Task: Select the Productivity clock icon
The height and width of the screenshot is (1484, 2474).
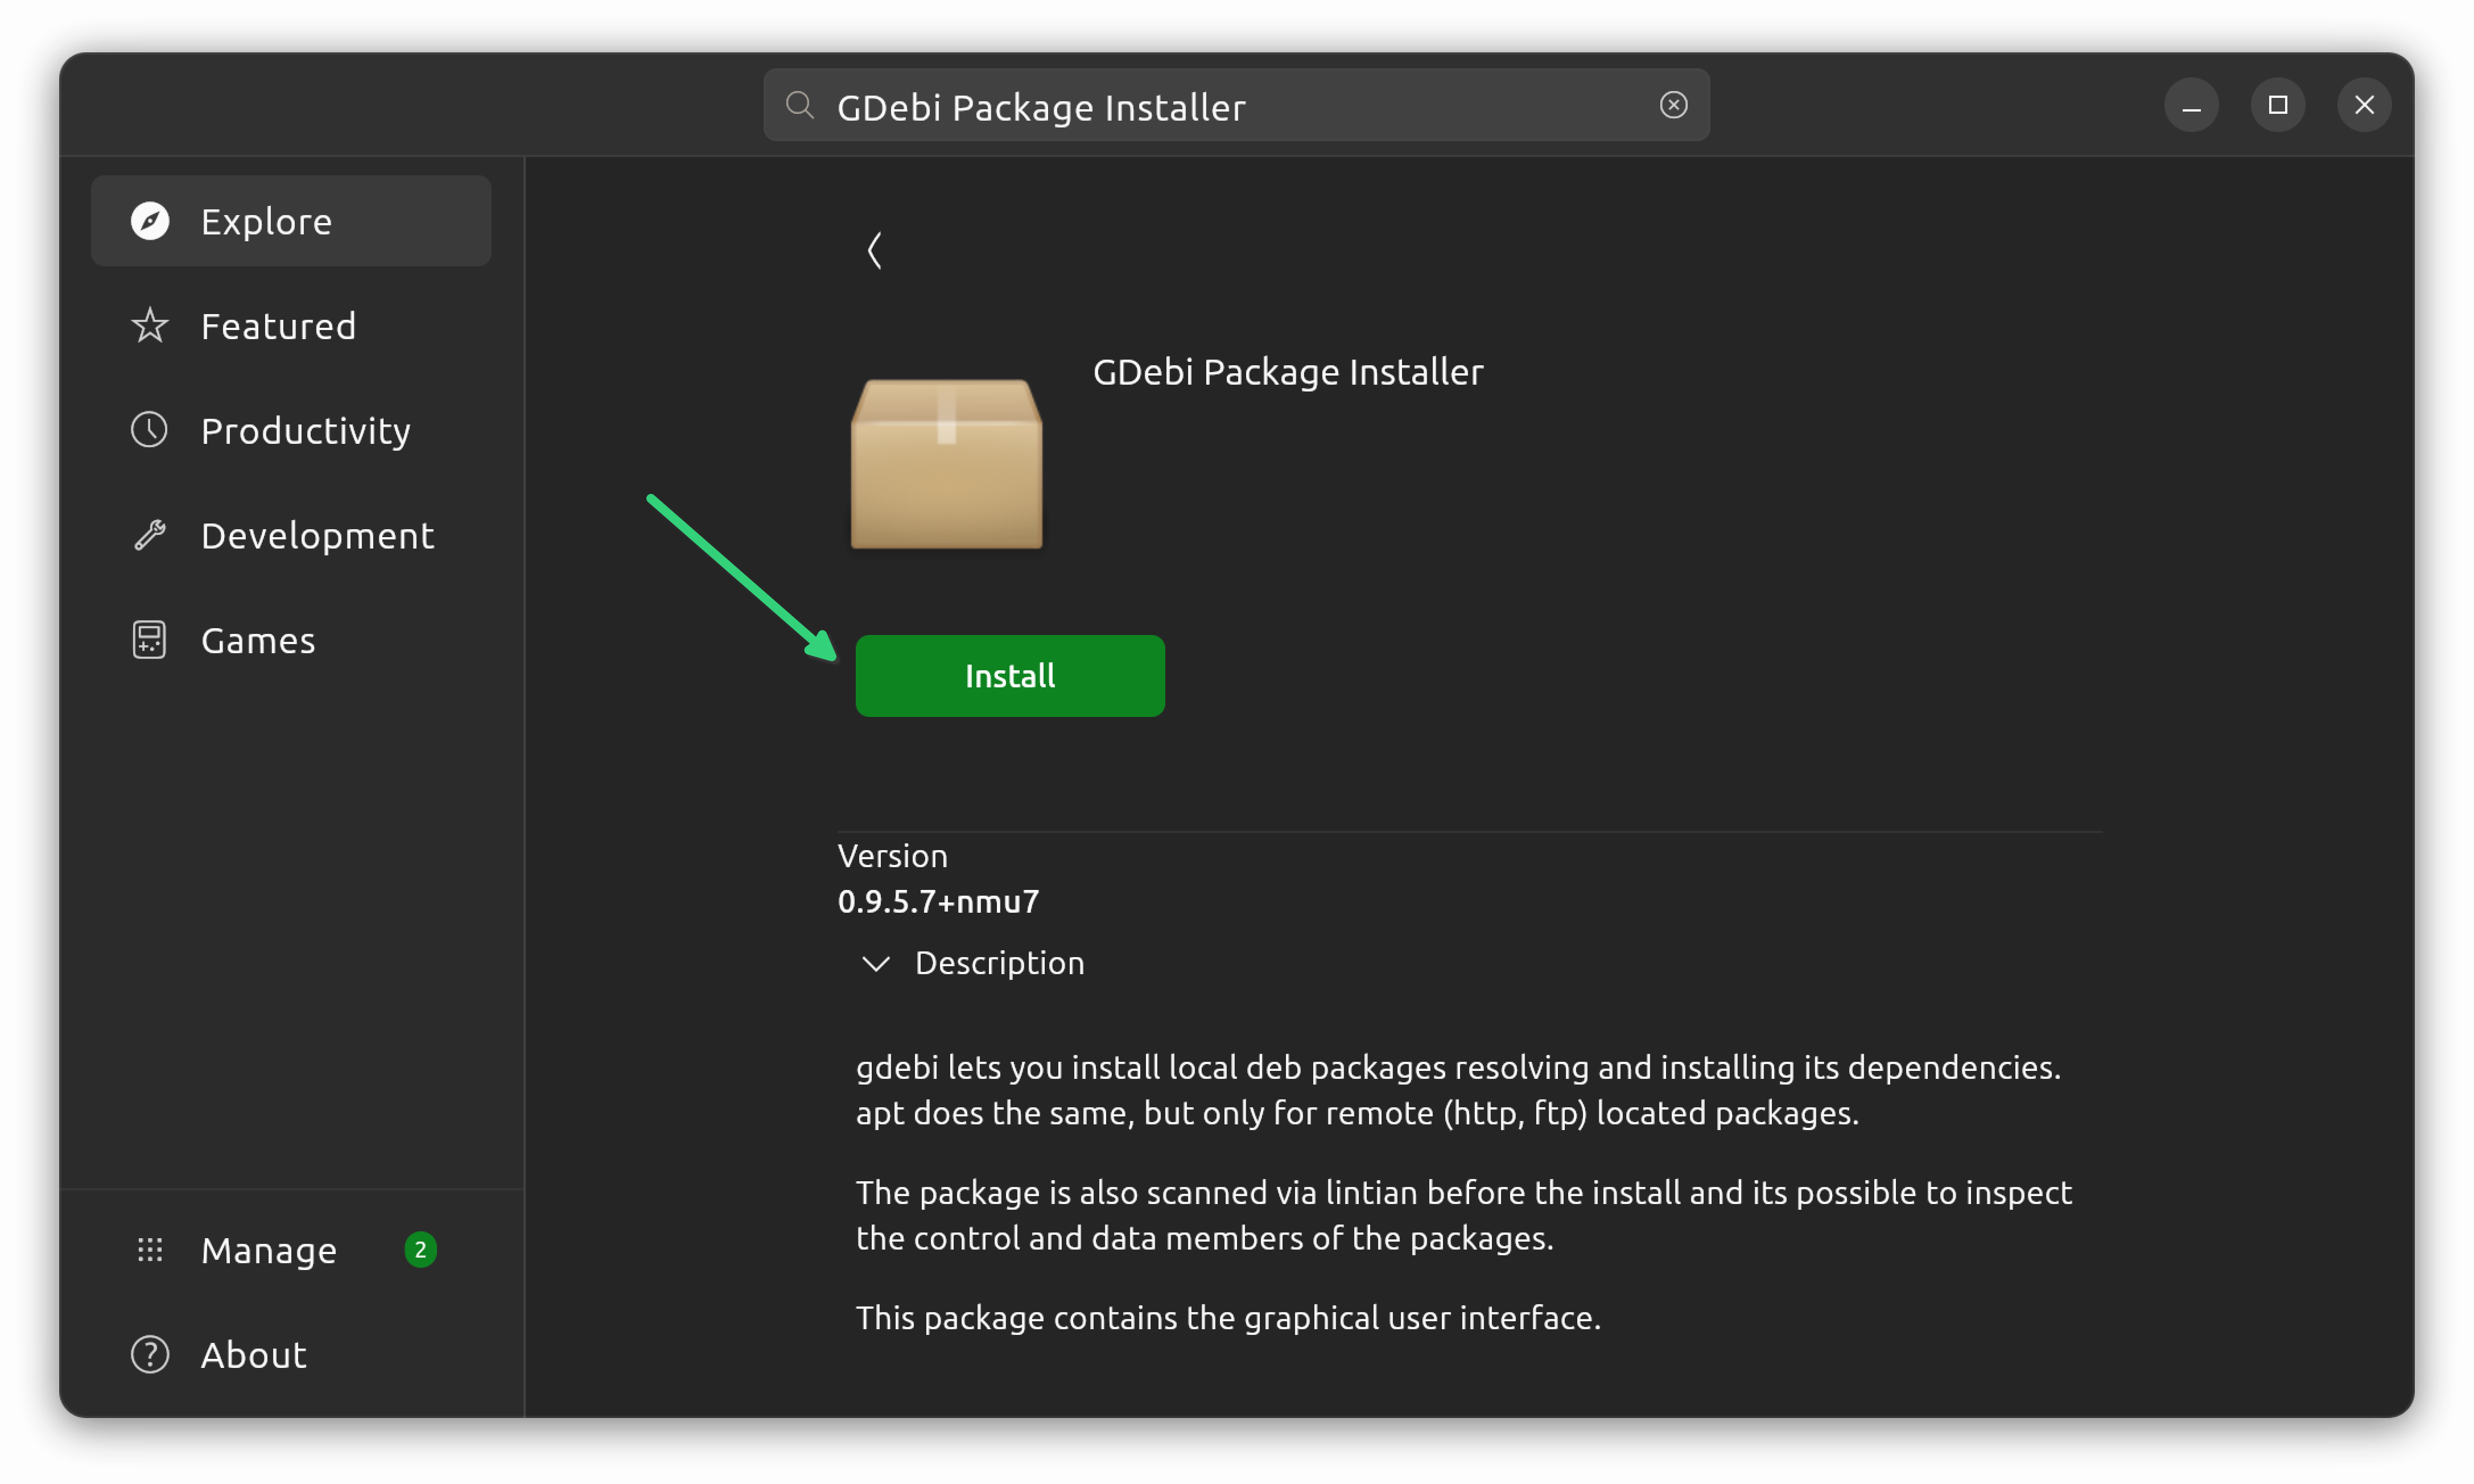Action: pyautogui.click(x=150, y=429)
